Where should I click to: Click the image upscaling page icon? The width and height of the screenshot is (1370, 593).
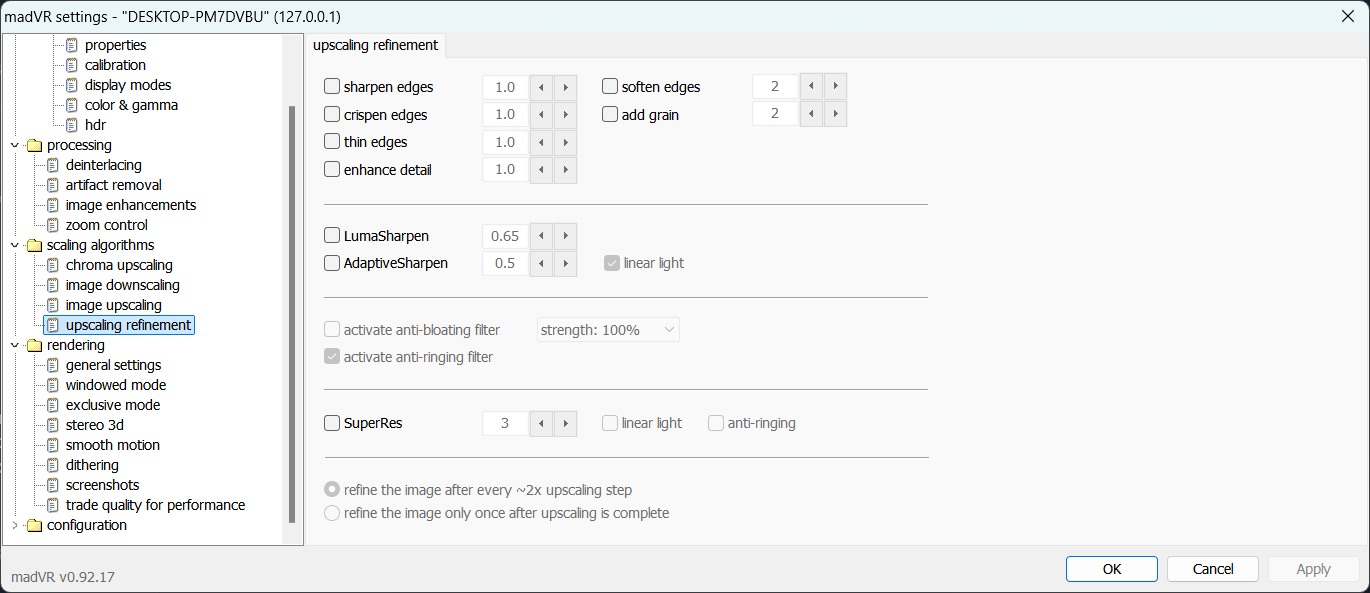[x=53, y=305]
